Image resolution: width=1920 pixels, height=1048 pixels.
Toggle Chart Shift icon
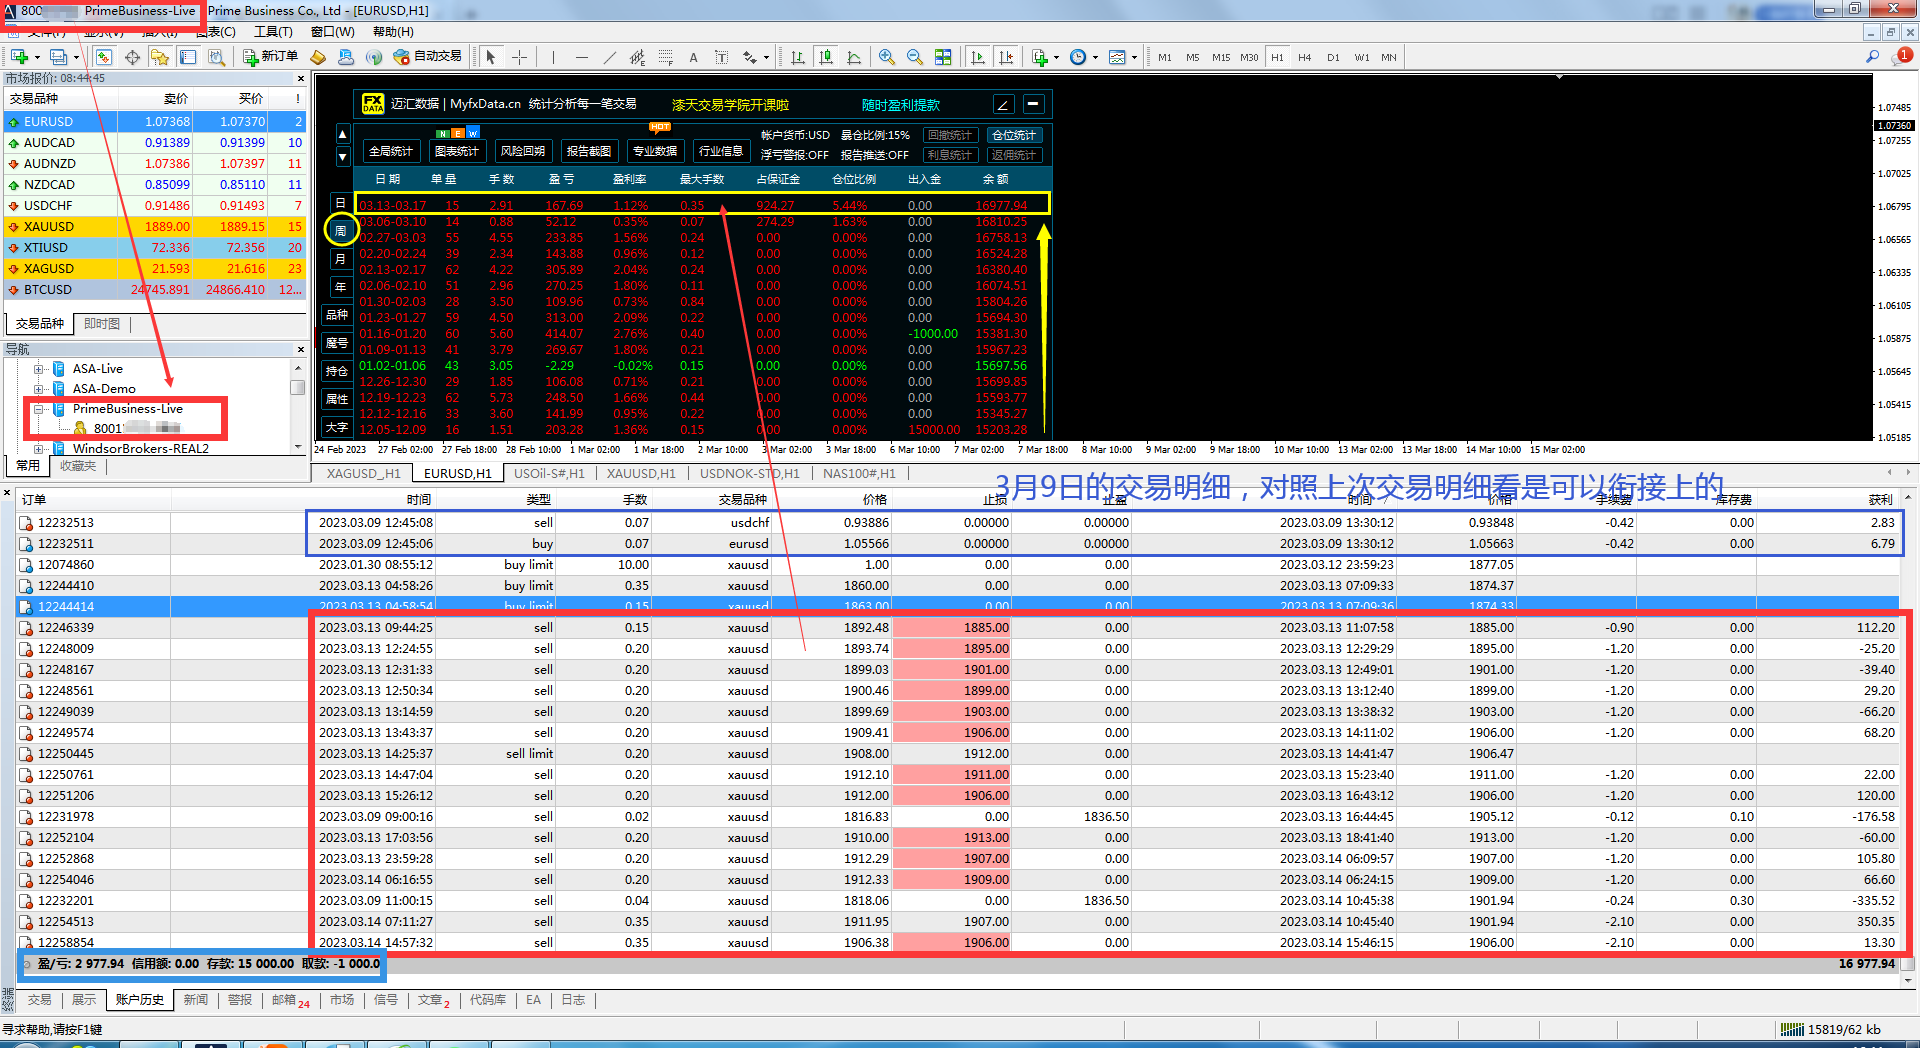point(1006,57)
